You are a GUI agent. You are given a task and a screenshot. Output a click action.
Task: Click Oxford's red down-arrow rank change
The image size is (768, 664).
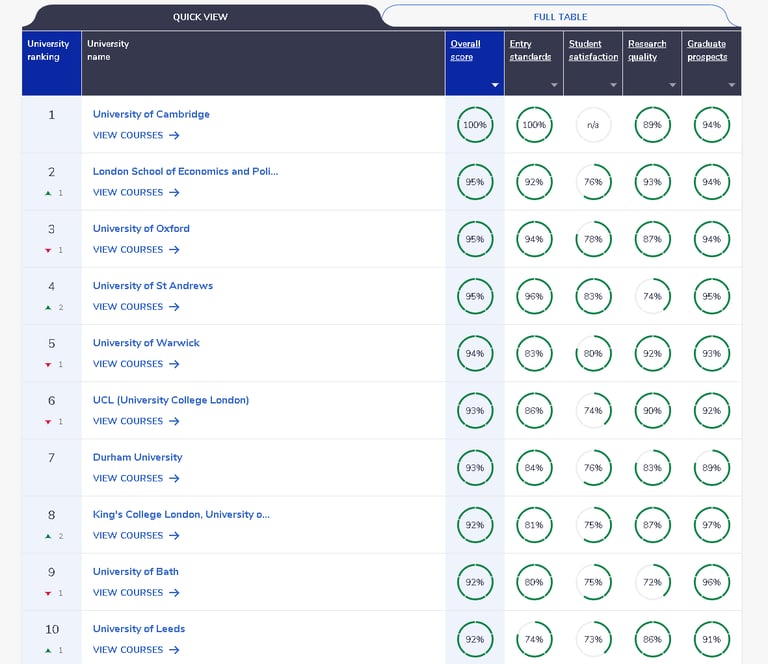click(48, 251)
